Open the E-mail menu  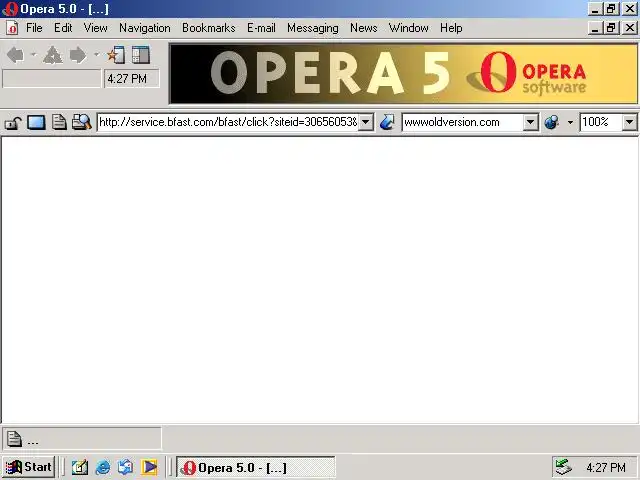(x=261, y=28)
